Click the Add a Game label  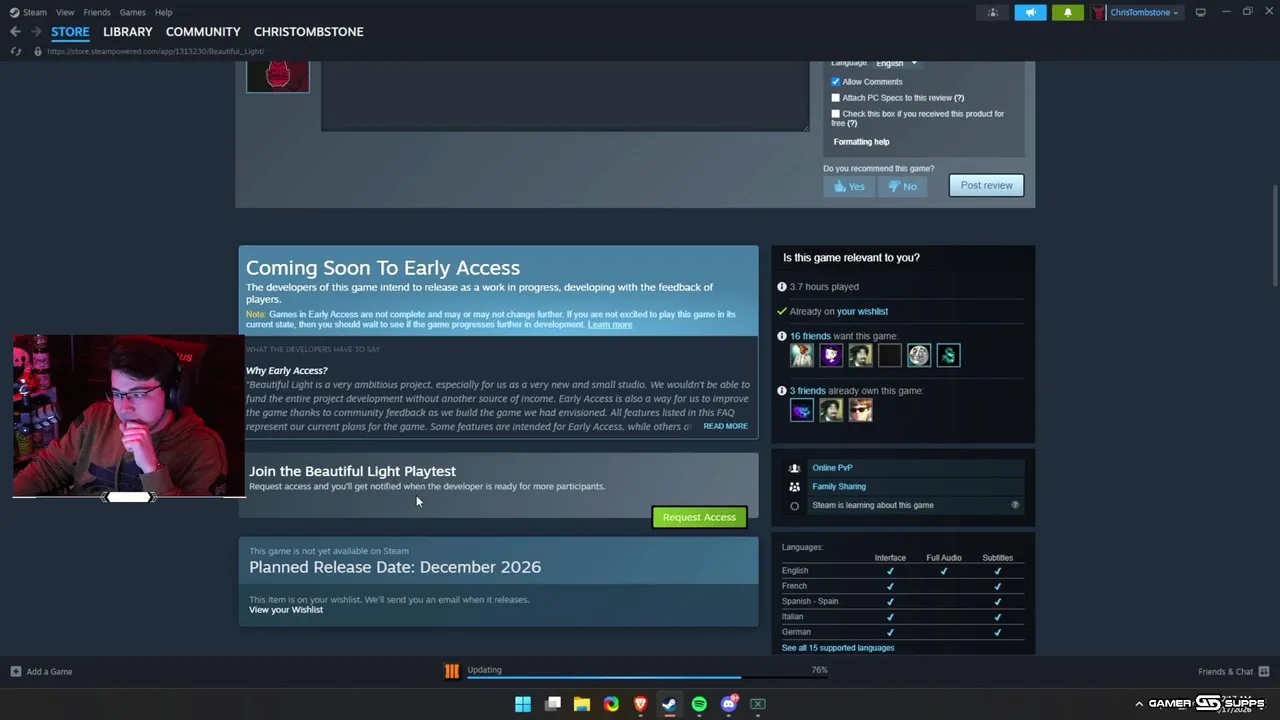click(x=49, y=672)
